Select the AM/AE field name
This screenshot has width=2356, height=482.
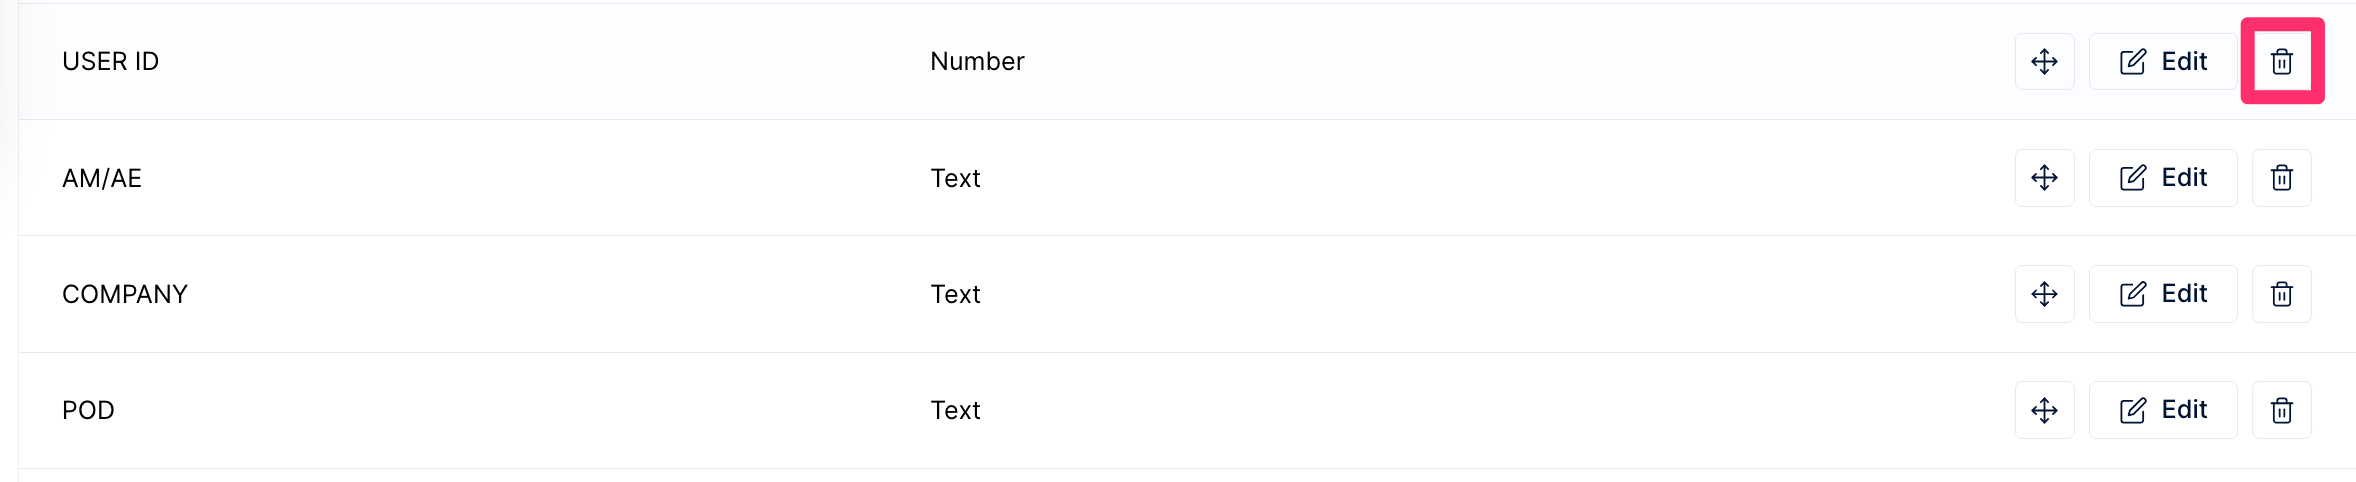[x=102, y=178]
